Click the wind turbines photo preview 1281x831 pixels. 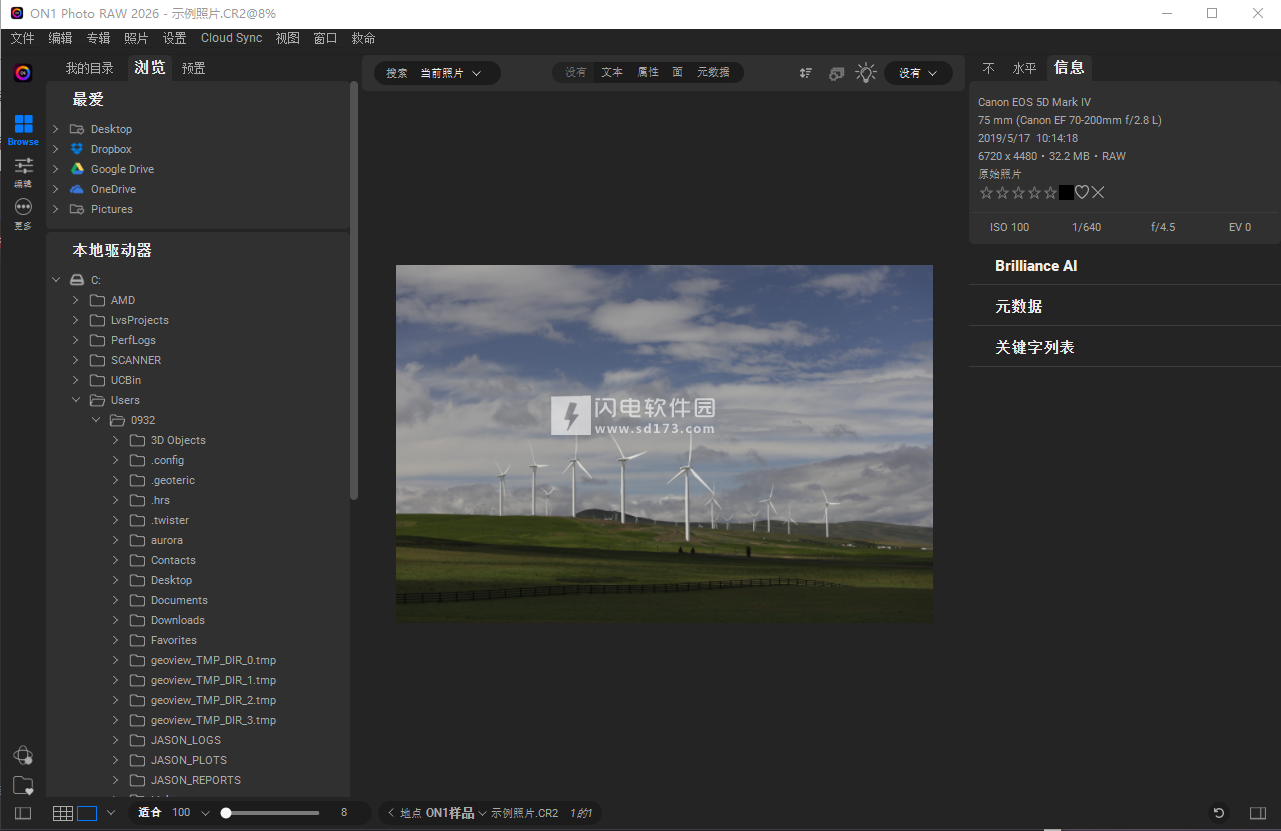(664, 443)
